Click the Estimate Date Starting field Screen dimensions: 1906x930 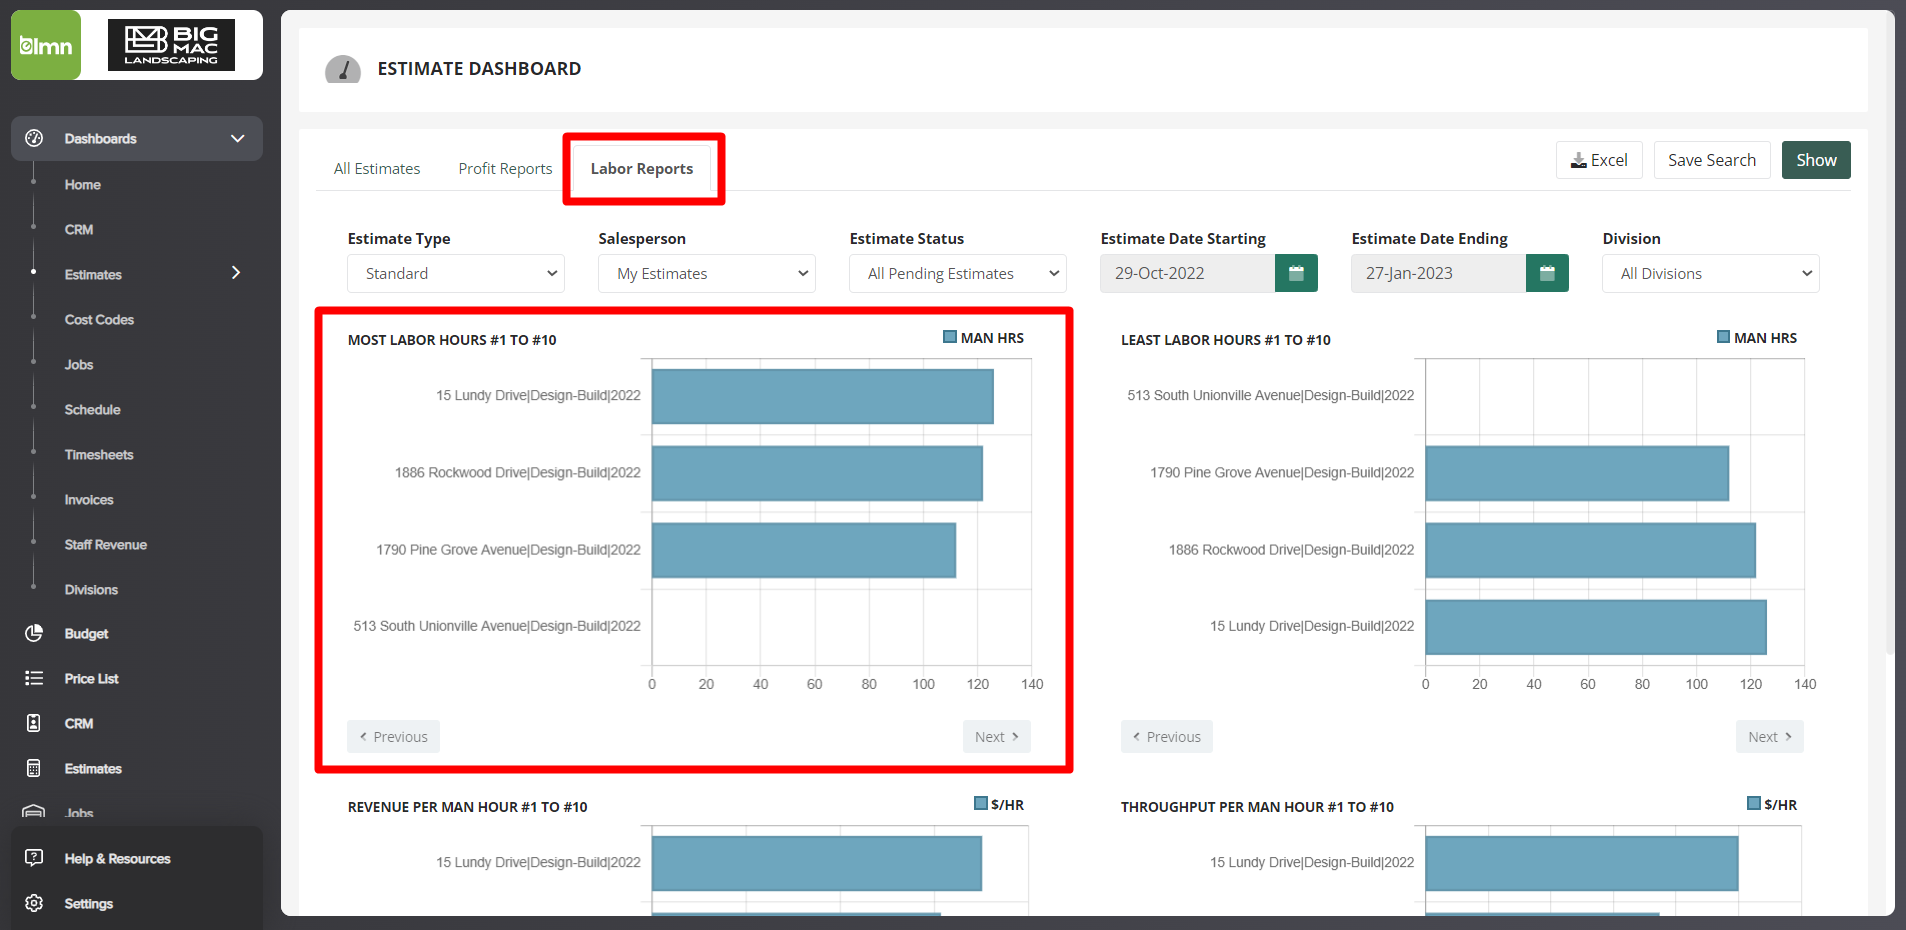click(1188, 273)
